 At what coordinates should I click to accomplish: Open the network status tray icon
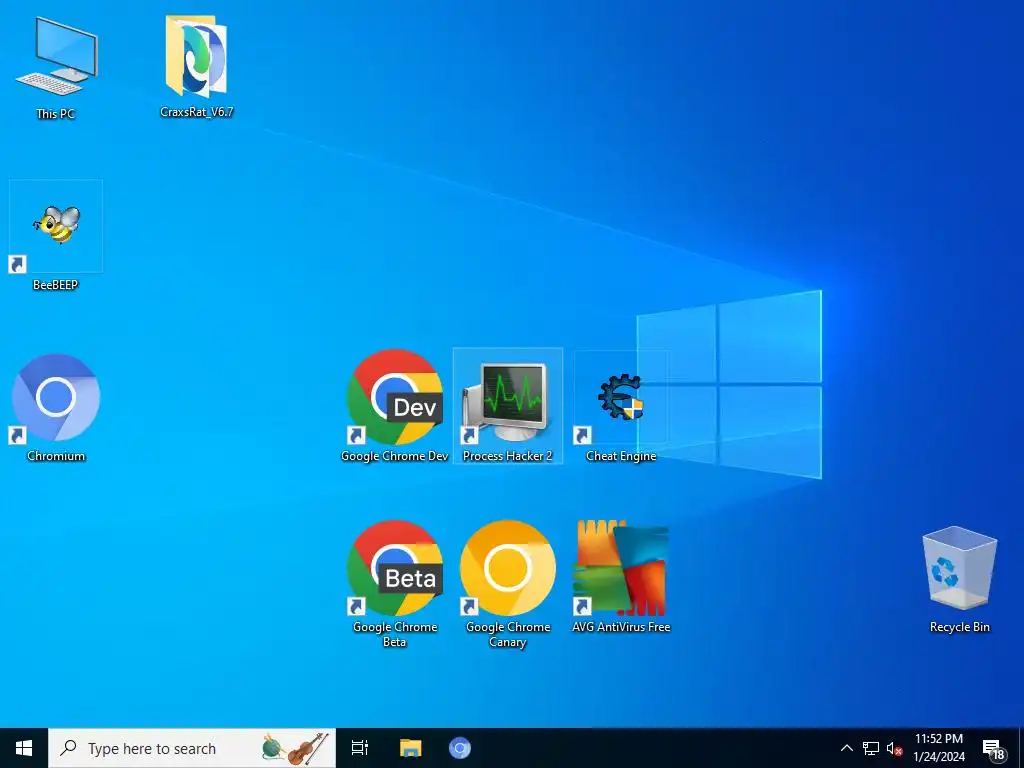[871, 748]
